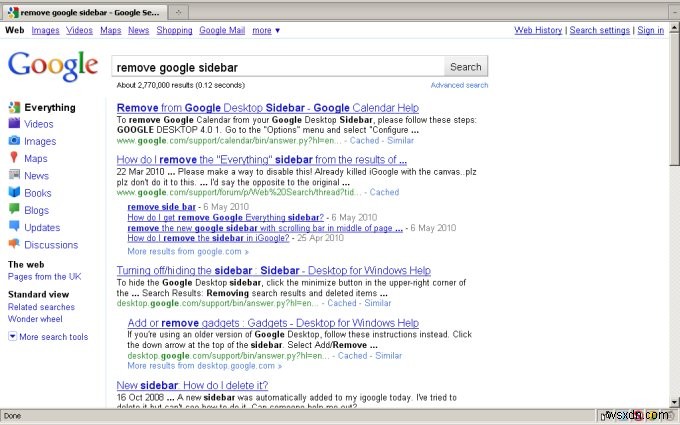This screenshot has height=425, width=680.
Task: Click the Everything sidebar icon
Action: coord(14,107)
